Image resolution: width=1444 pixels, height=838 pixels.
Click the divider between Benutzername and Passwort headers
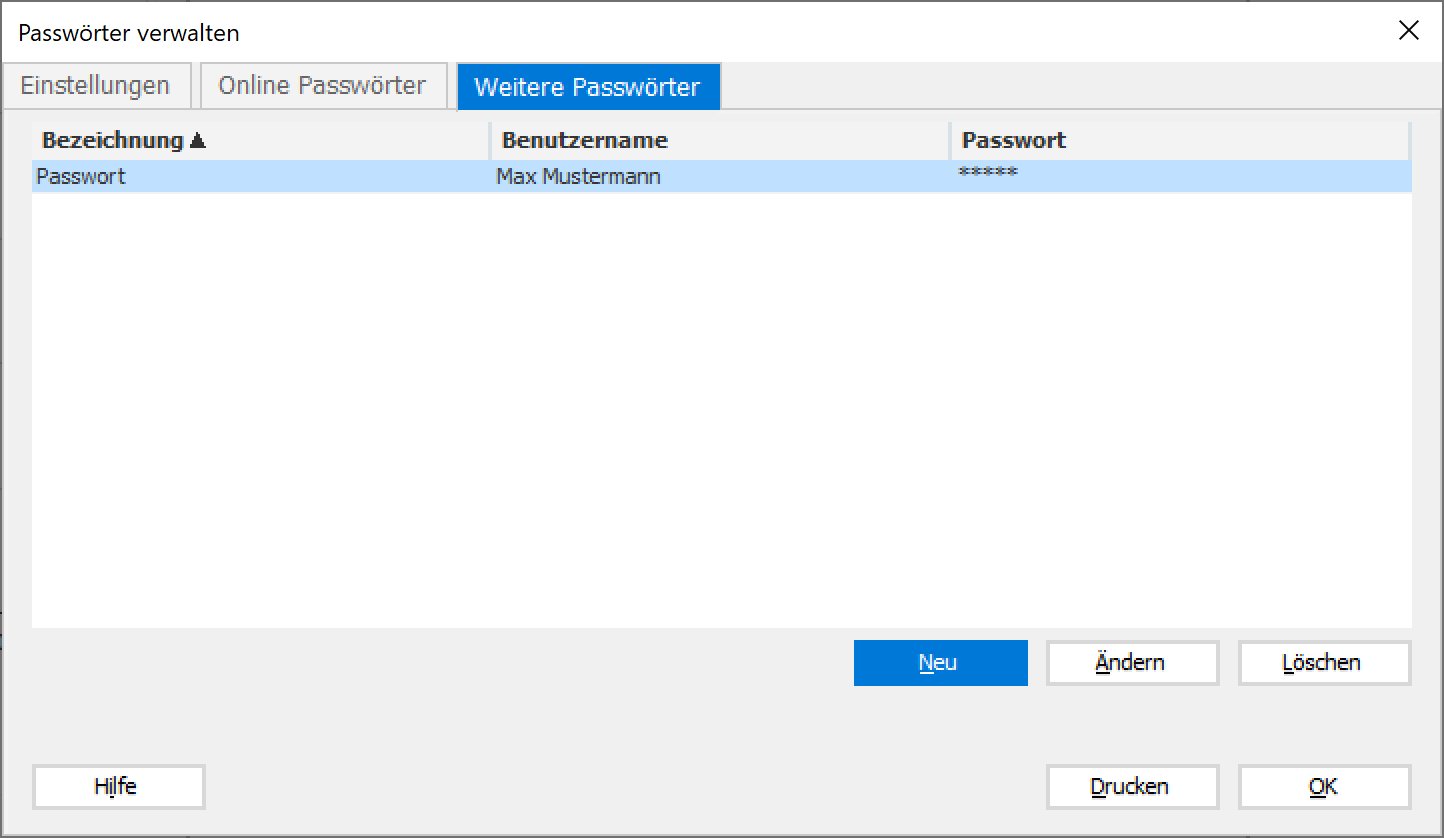[950, 141]
